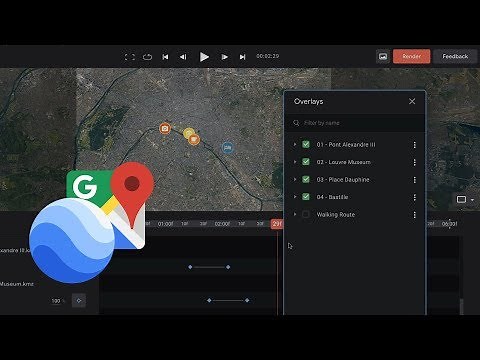Click the yellow map marker
This screenshot has width=480, height=360.
point(188,133)
